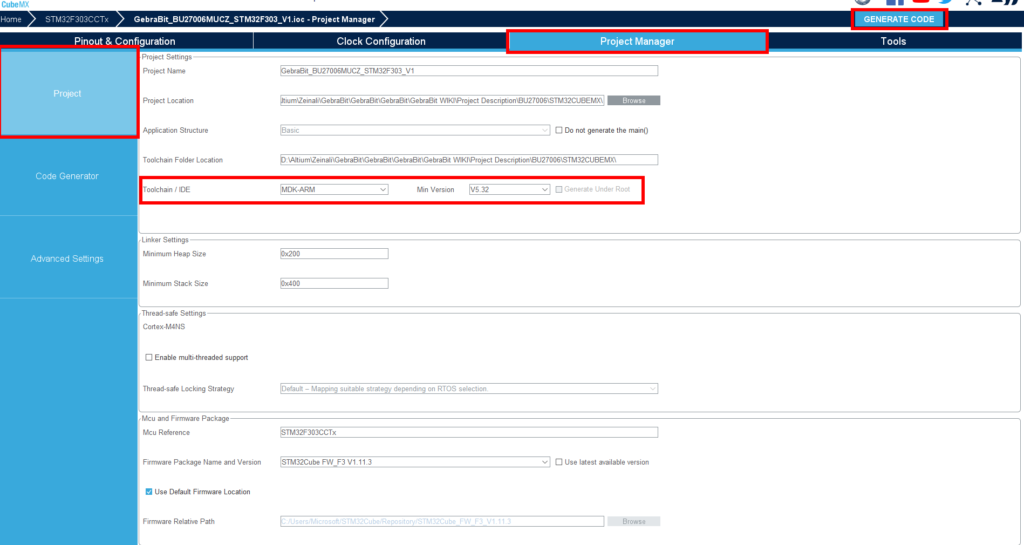Open Code Generator settings section
1024x545 pixels.
click(x=67, y=176)
